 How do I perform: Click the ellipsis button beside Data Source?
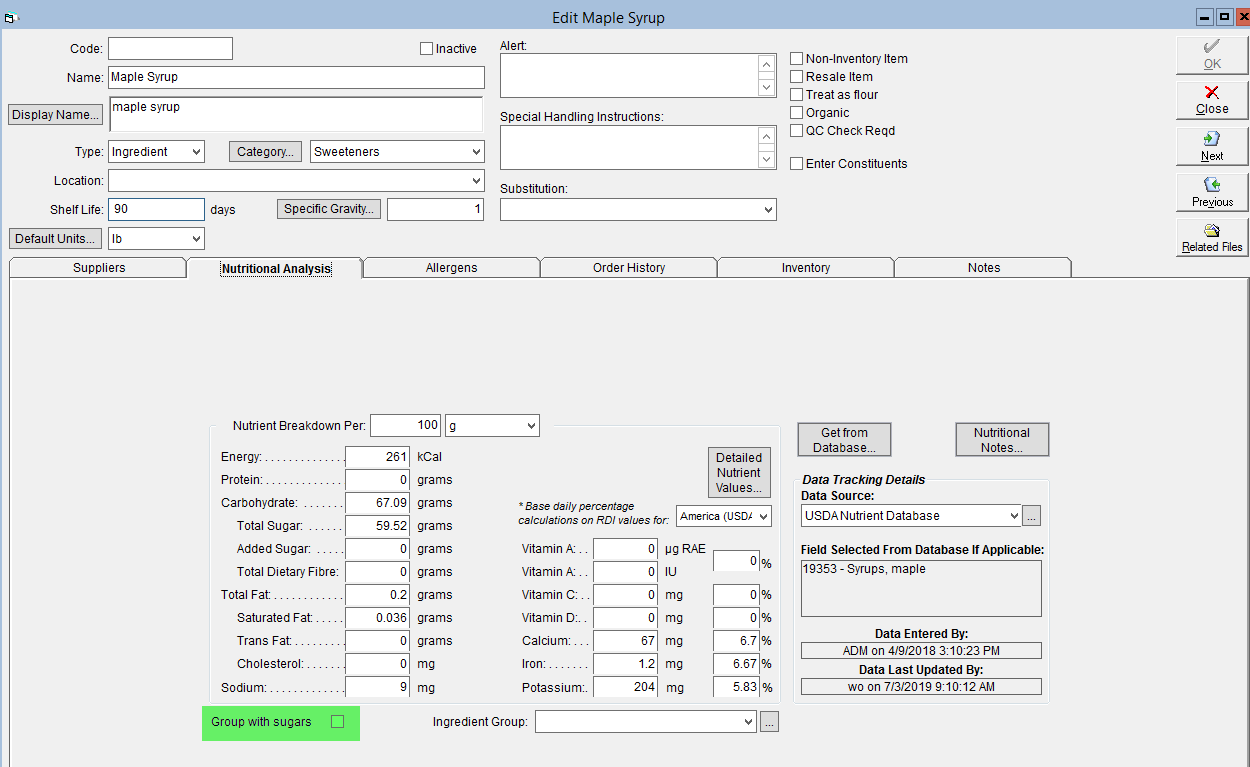(x=1032, y=516)
